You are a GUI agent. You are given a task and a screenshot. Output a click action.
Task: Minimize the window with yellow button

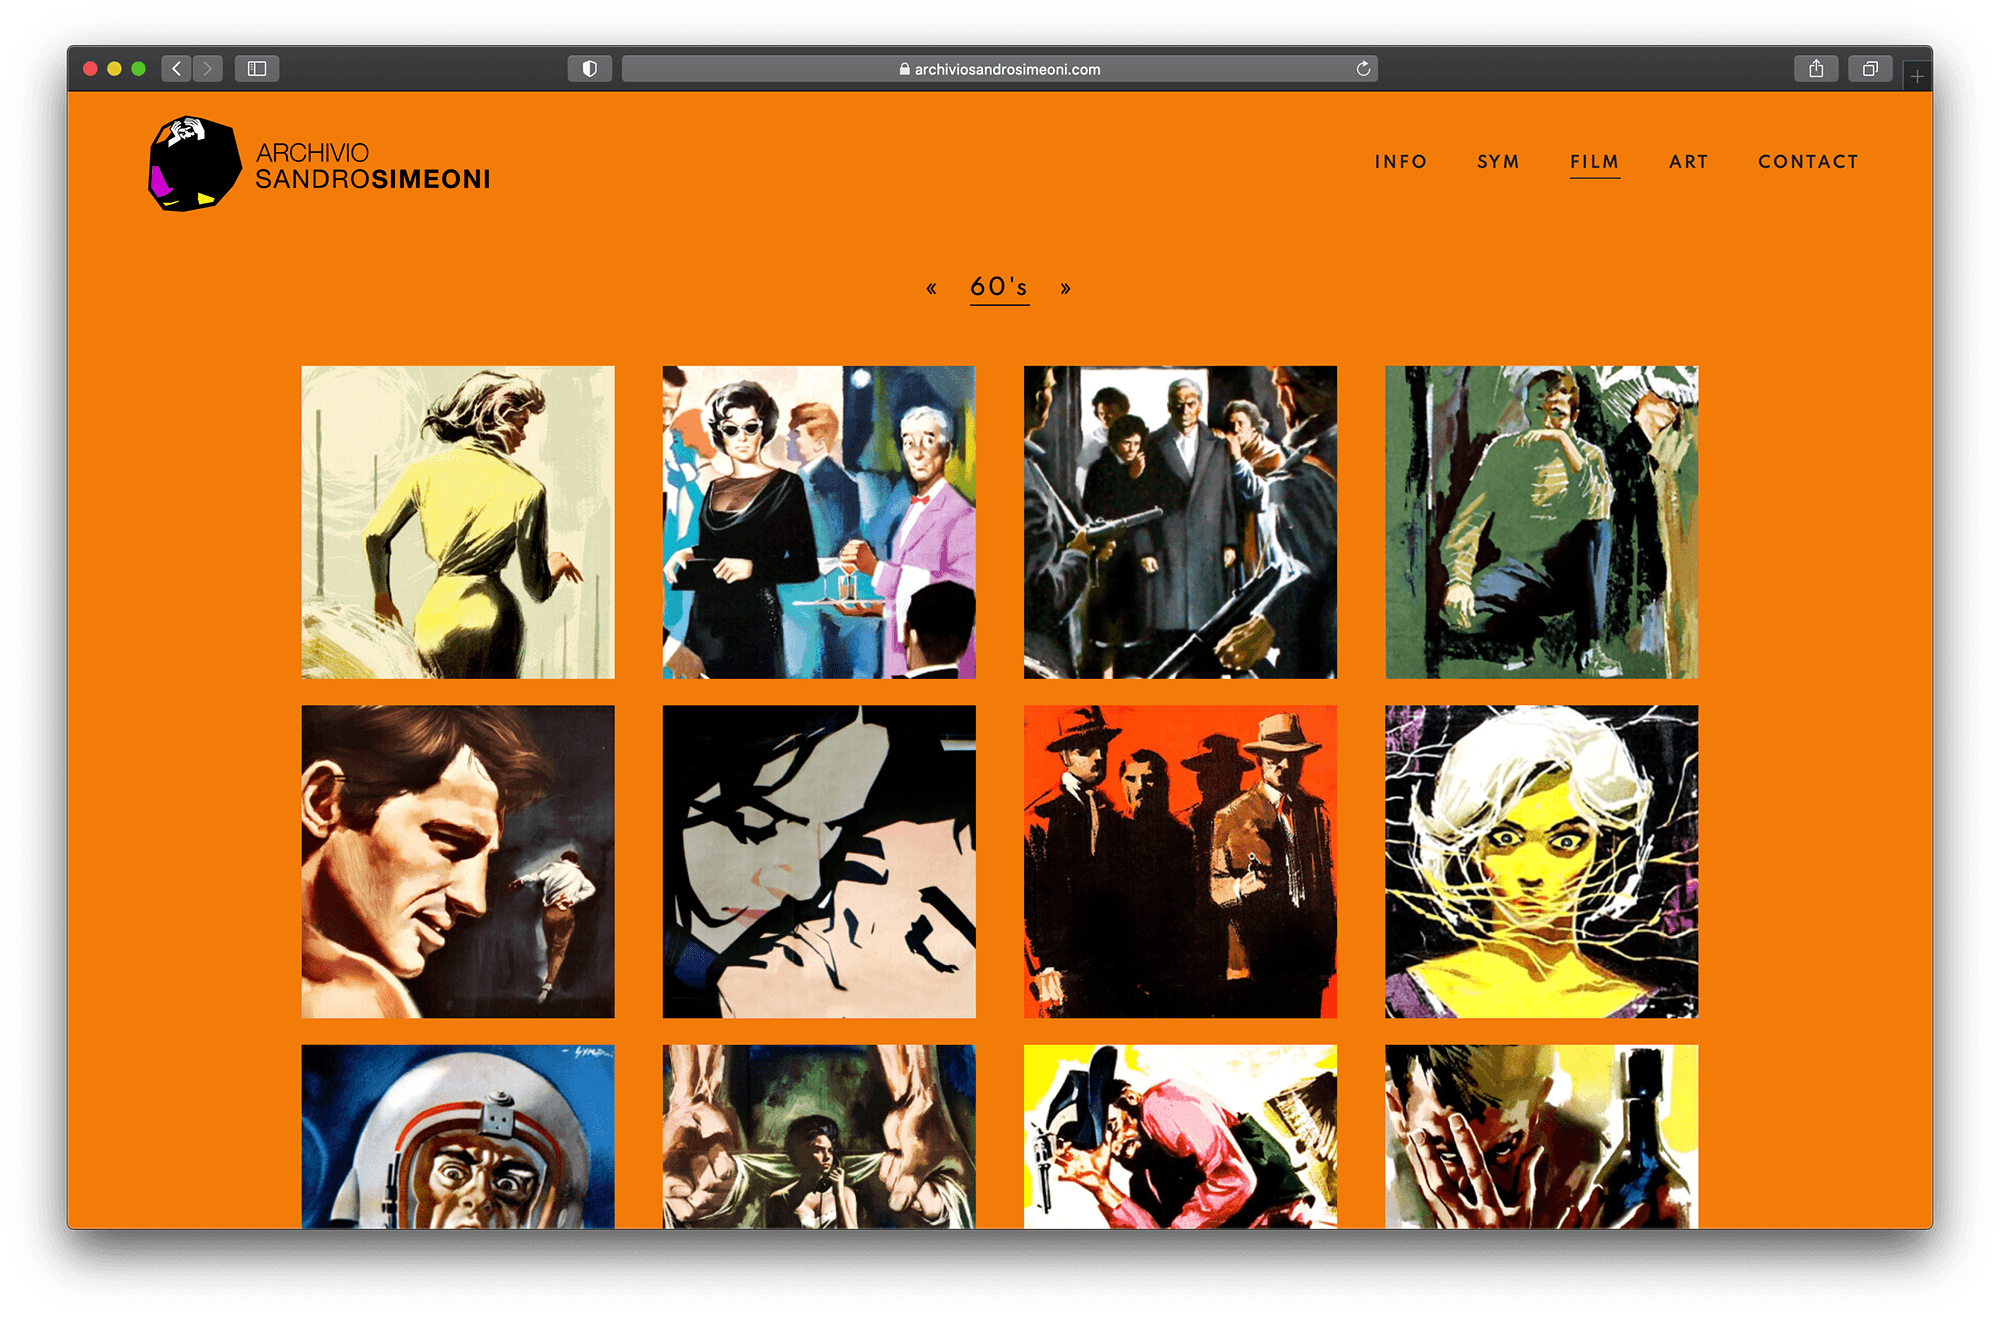tap(114, 69)
